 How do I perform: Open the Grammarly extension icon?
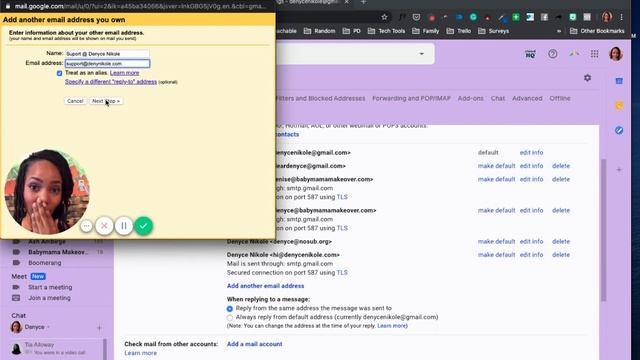tap(473, 17)
